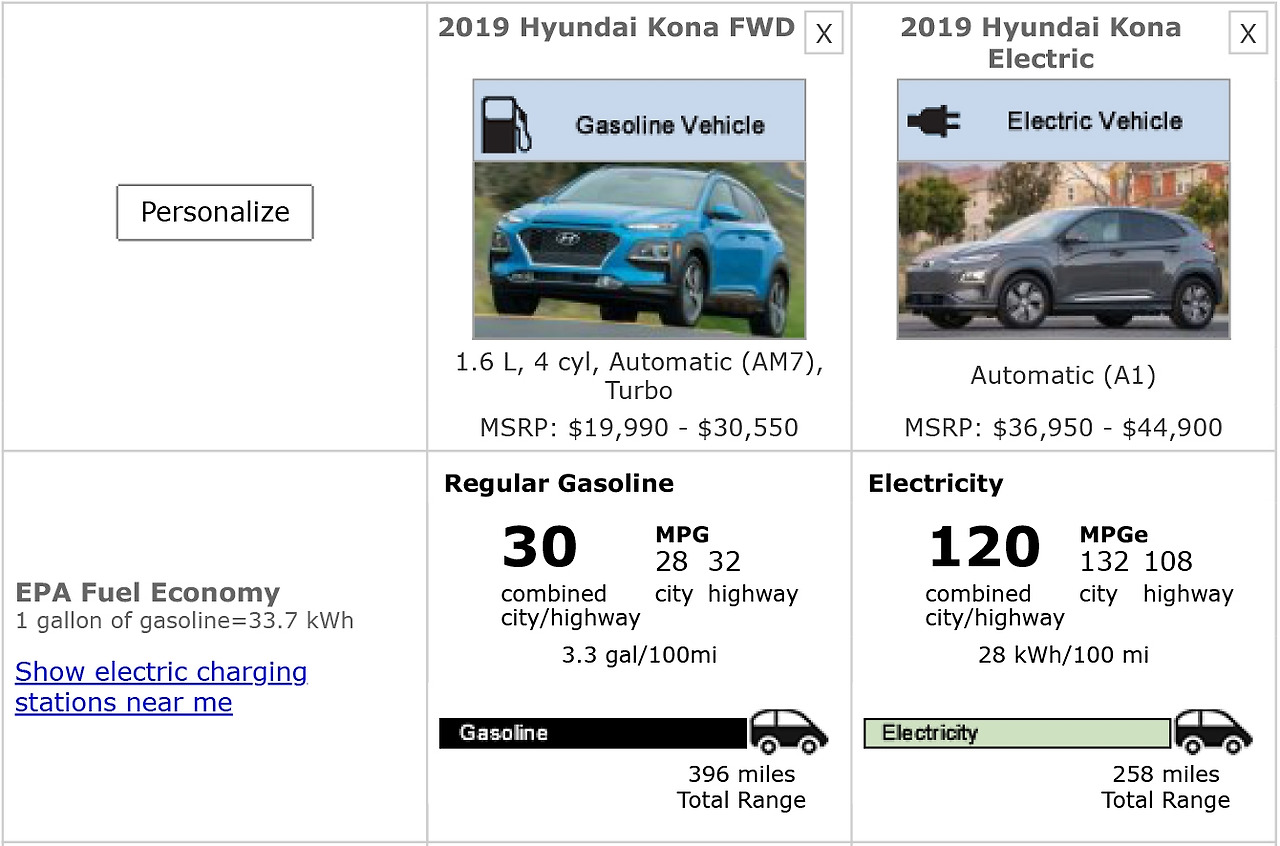
Task: Click the 2019 Hyundai Kona Electric title
Action: pos(1040,43)
